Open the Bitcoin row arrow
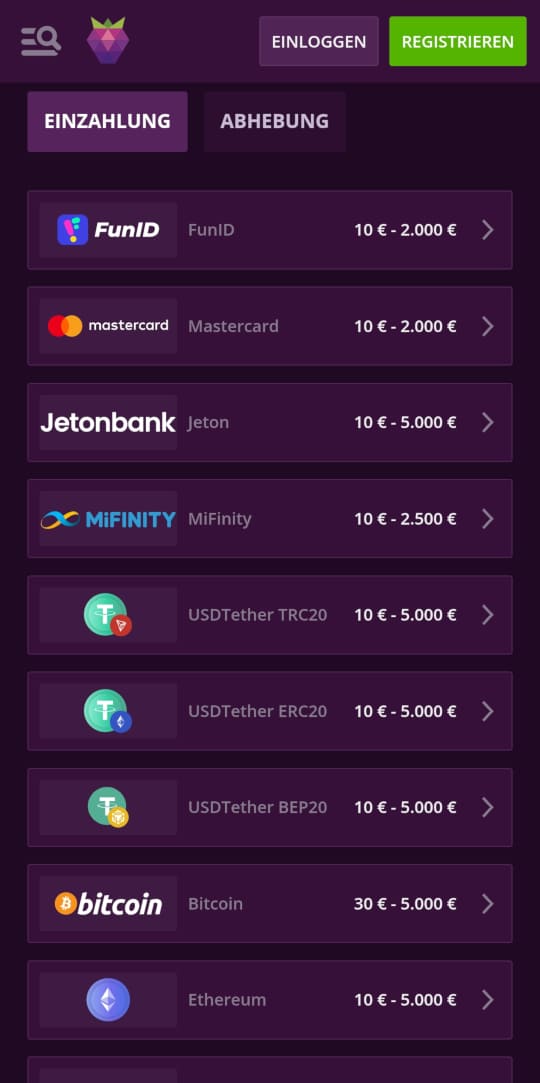540x1083 pixels. (488, 903)
